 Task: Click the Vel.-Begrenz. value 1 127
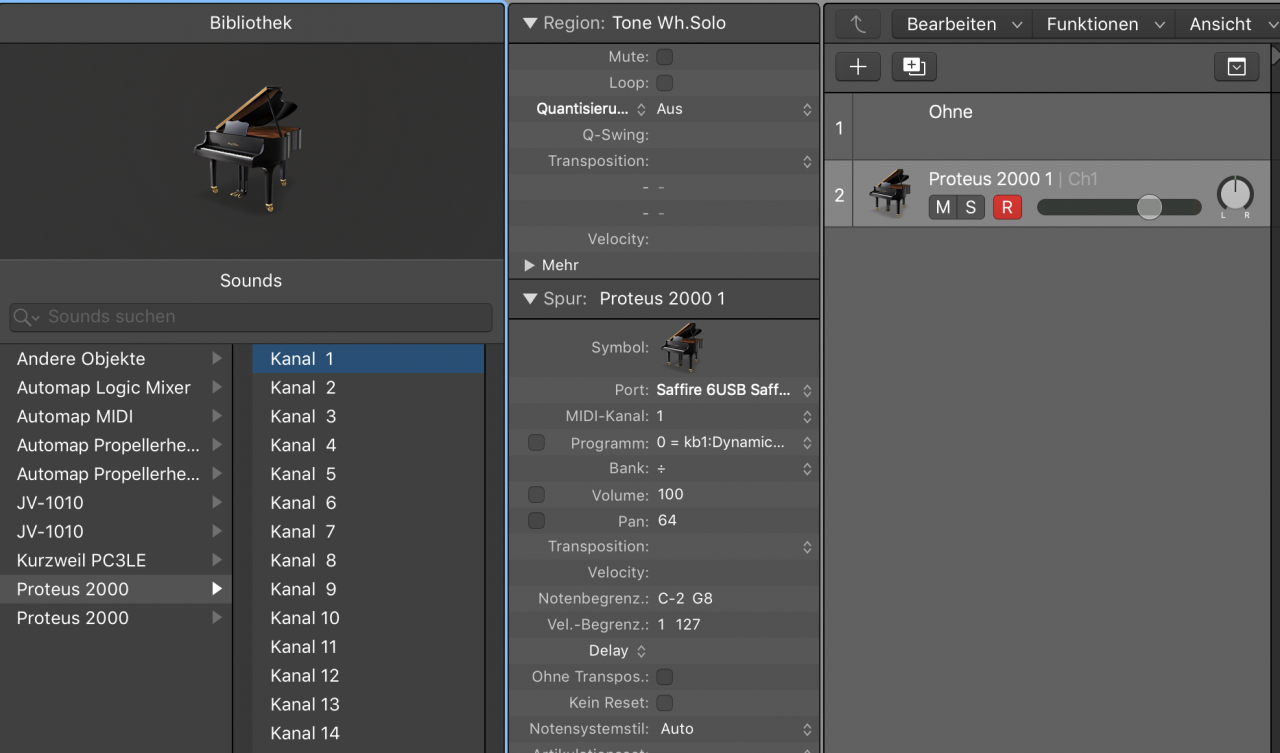(679, 624)
